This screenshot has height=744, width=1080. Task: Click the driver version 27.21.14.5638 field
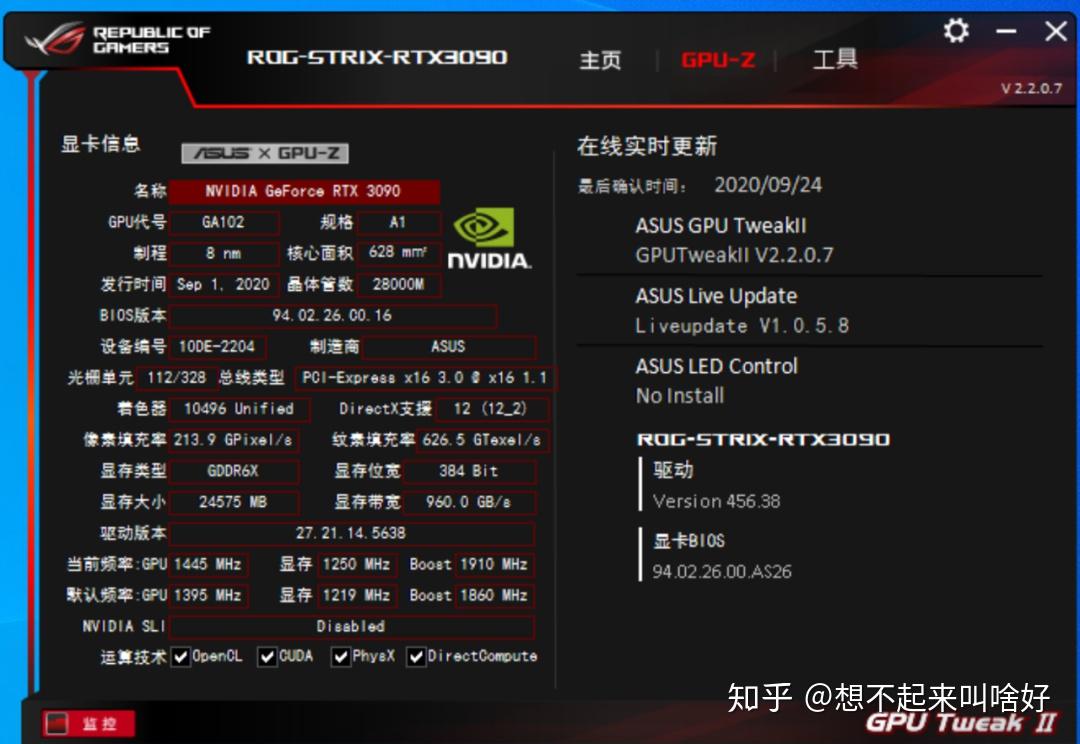351,533
